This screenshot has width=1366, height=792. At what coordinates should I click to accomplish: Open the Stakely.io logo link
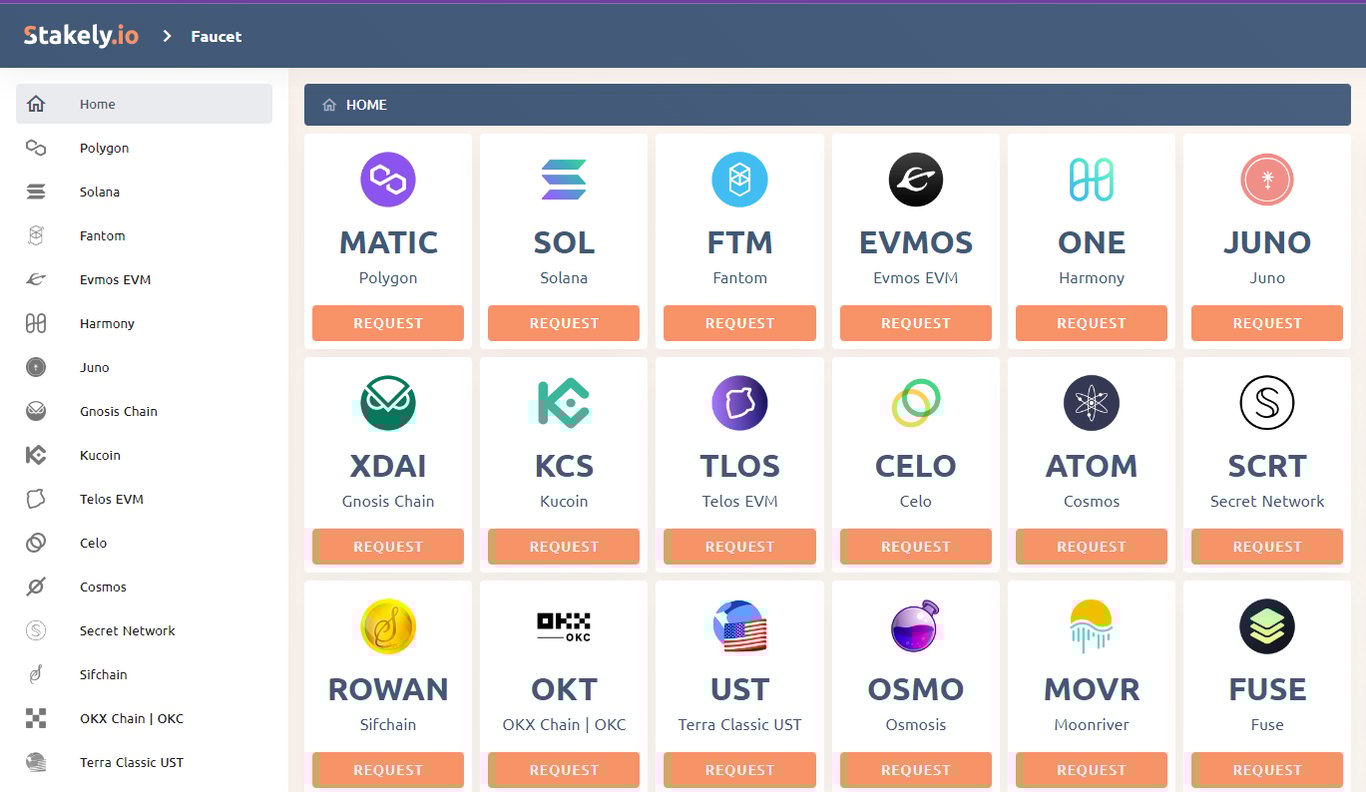point(81,36)
